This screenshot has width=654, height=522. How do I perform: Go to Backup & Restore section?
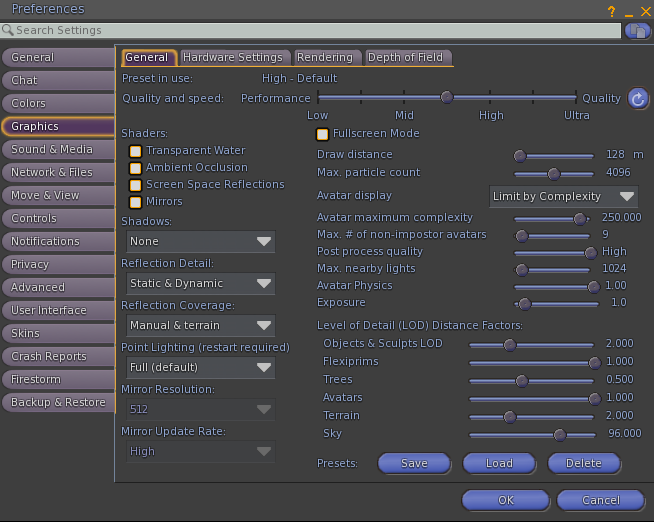(x=58, y=402)
